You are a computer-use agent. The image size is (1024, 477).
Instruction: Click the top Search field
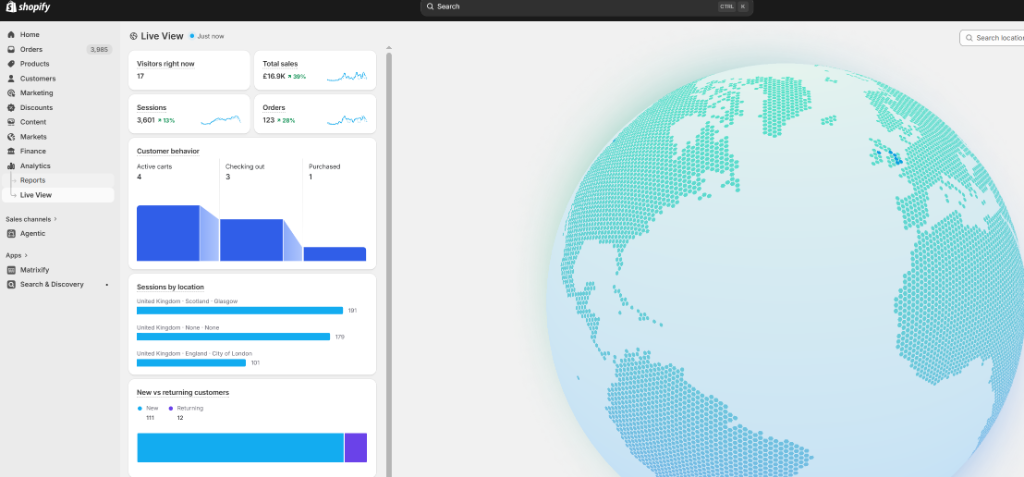(586, 7)
